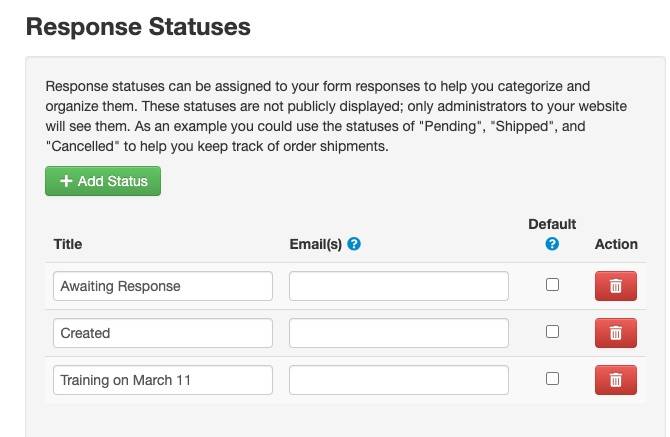Click the Email(s) column header label
Screen dimensions: 670x437
pyautogui.click(x=315, y=244)
